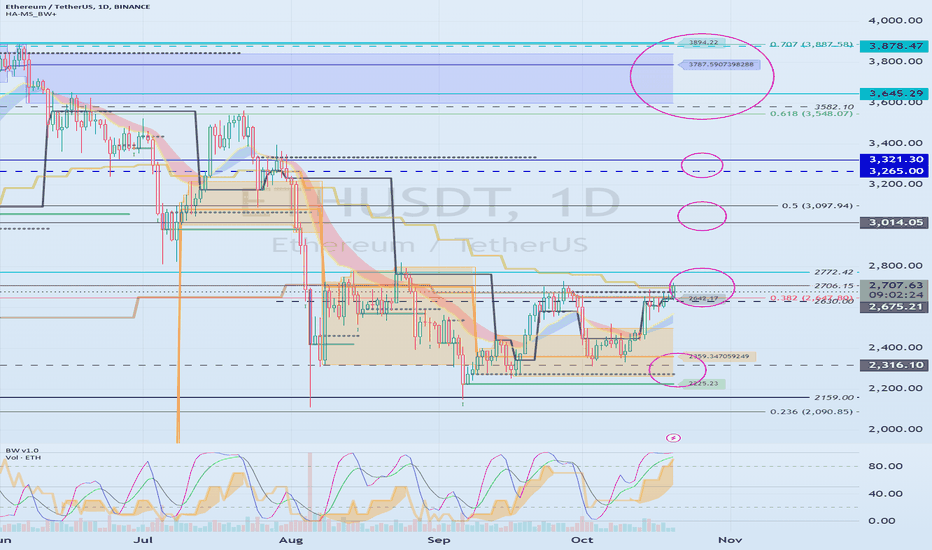Select the HA-MS_BW+ indicator label
This screenshot has height=550, width=932.
click(x=29, y=14)
